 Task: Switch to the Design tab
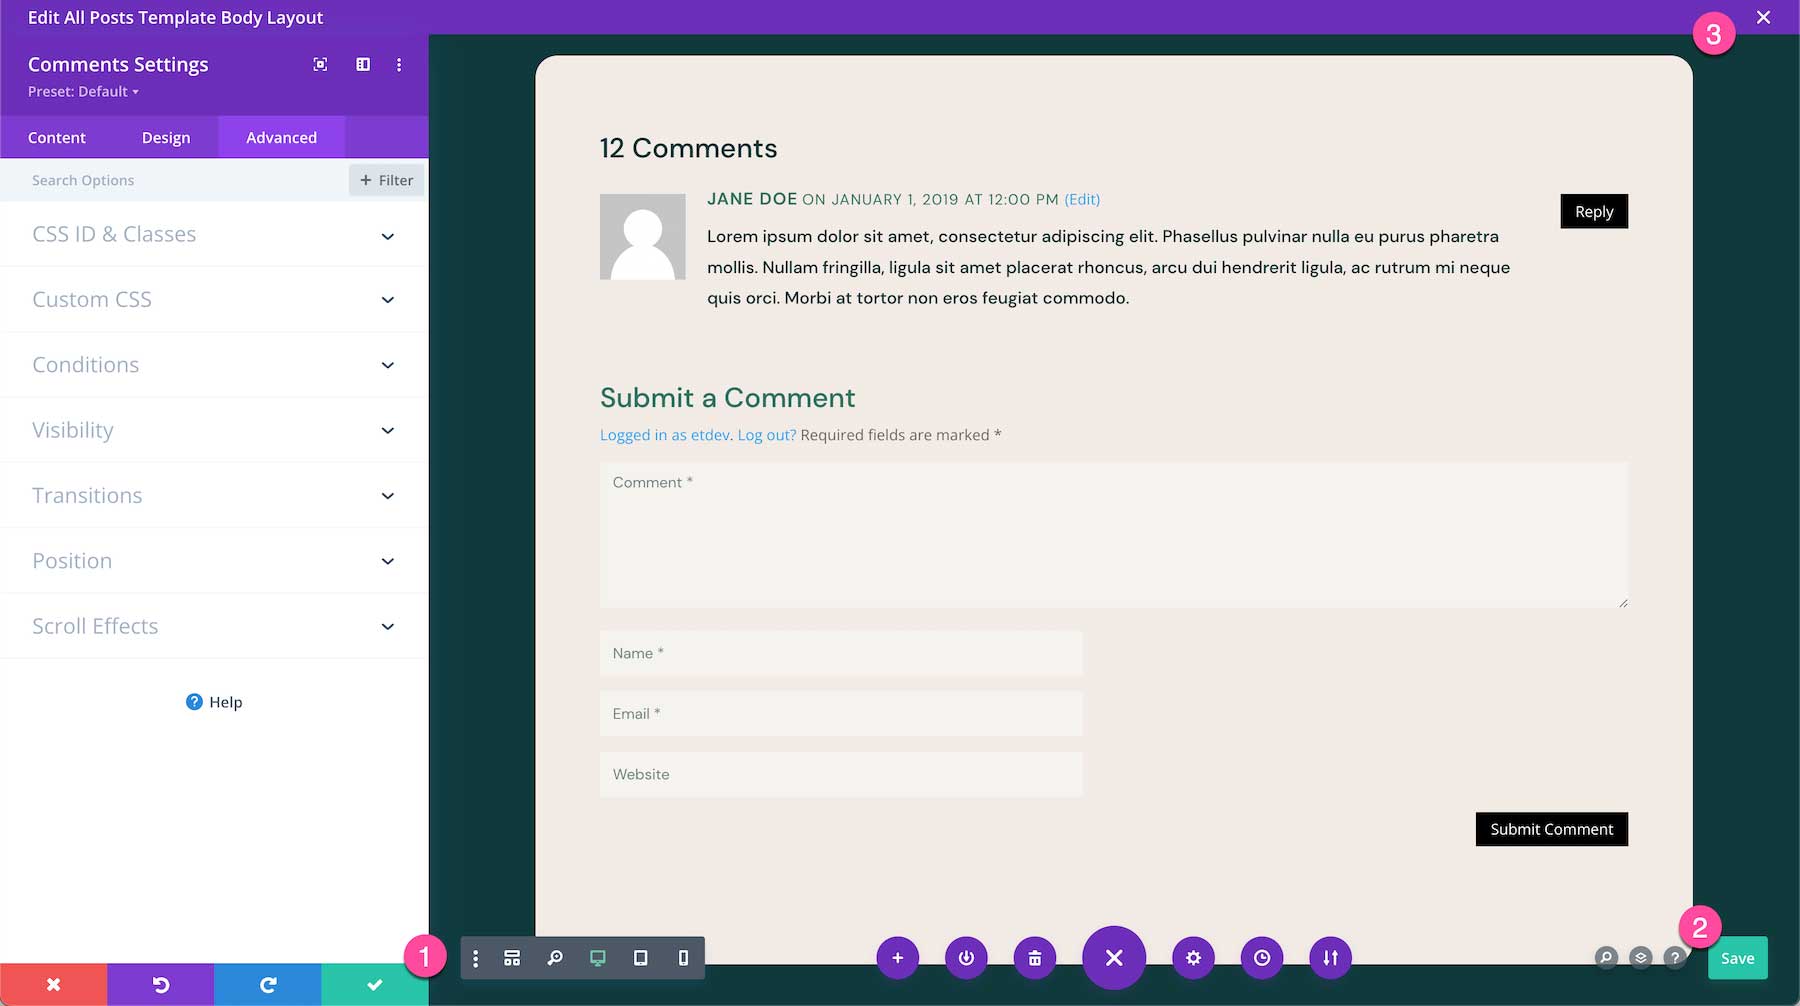(x=166, y=138)
